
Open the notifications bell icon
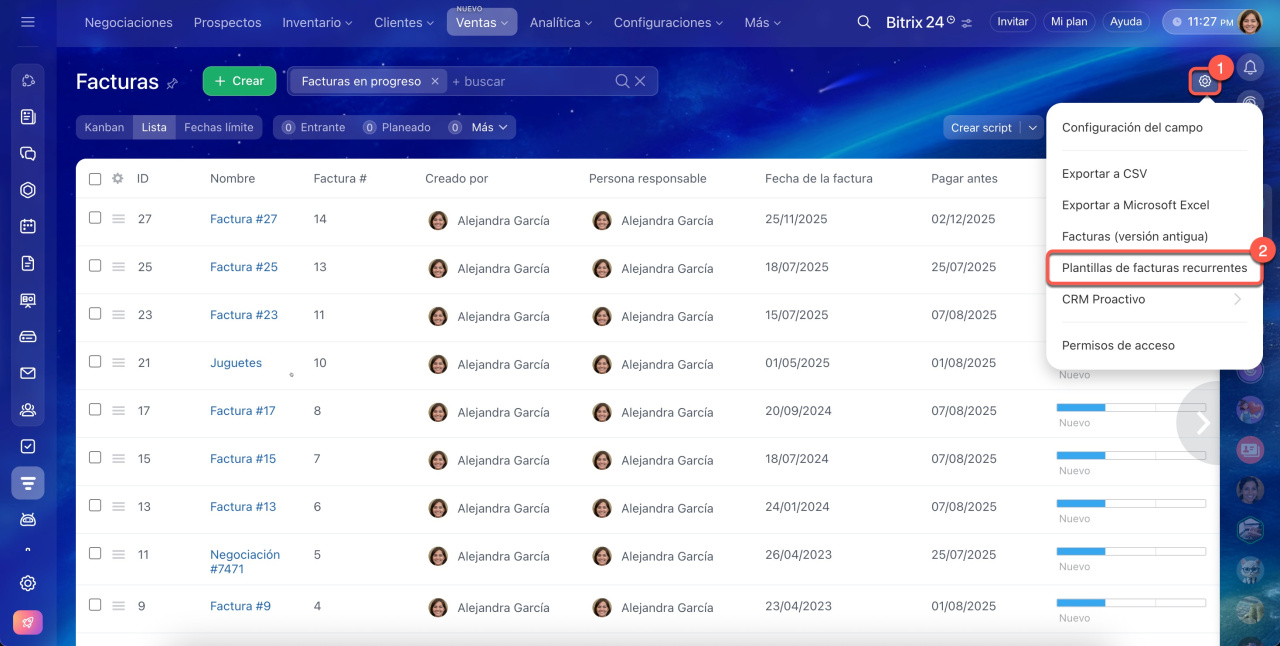pos(1250,67)
